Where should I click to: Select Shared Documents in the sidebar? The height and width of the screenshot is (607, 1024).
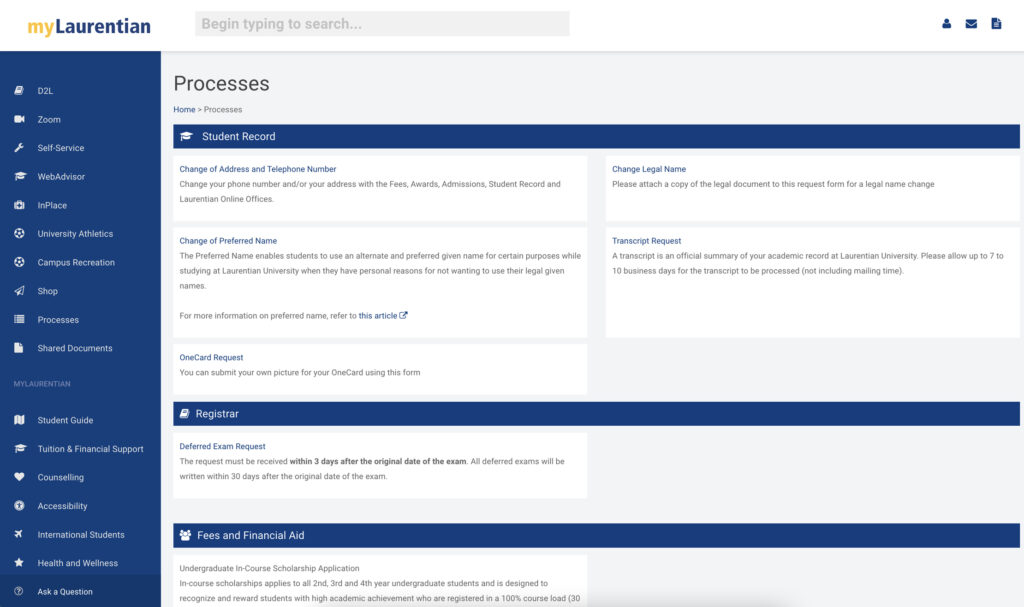tap(75, 348)
